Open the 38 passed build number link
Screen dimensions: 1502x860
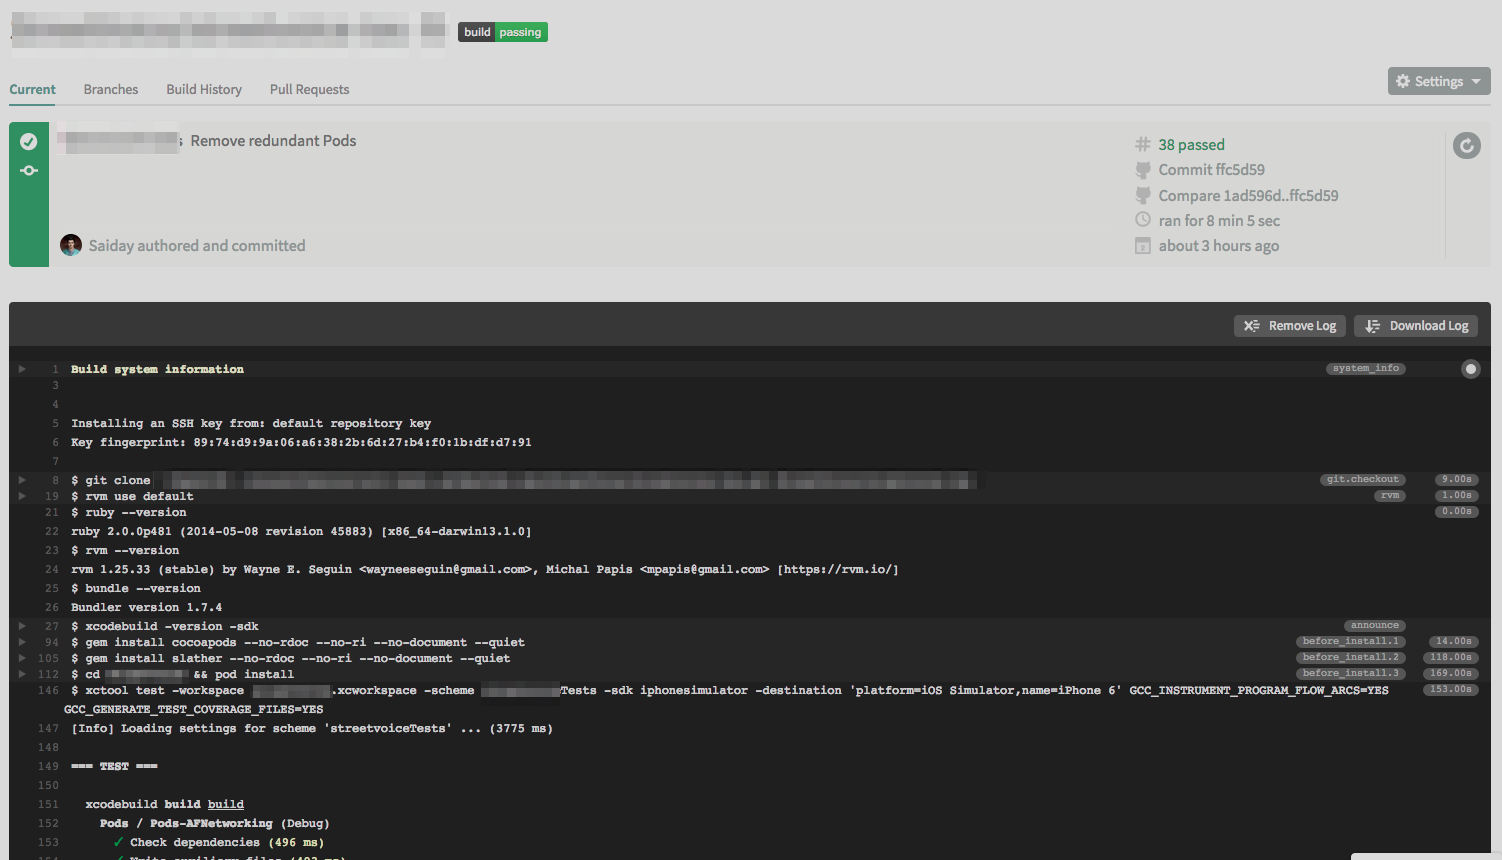(1191, 145)
